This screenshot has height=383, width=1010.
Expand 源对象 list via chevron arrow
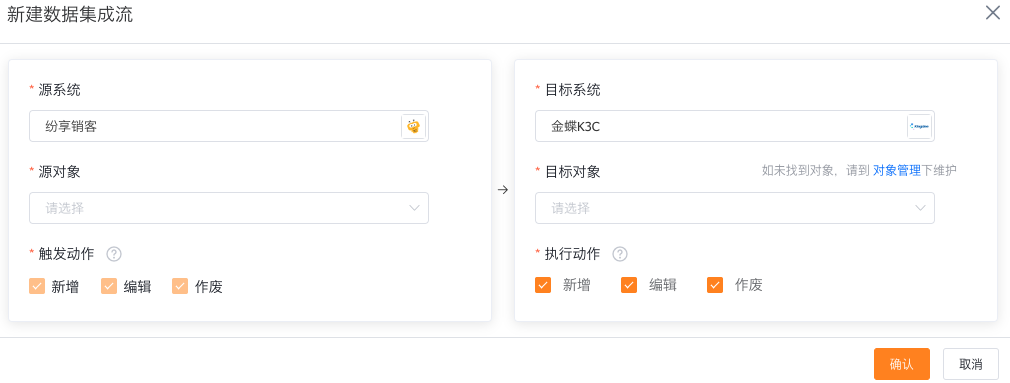tap(414, 208)
